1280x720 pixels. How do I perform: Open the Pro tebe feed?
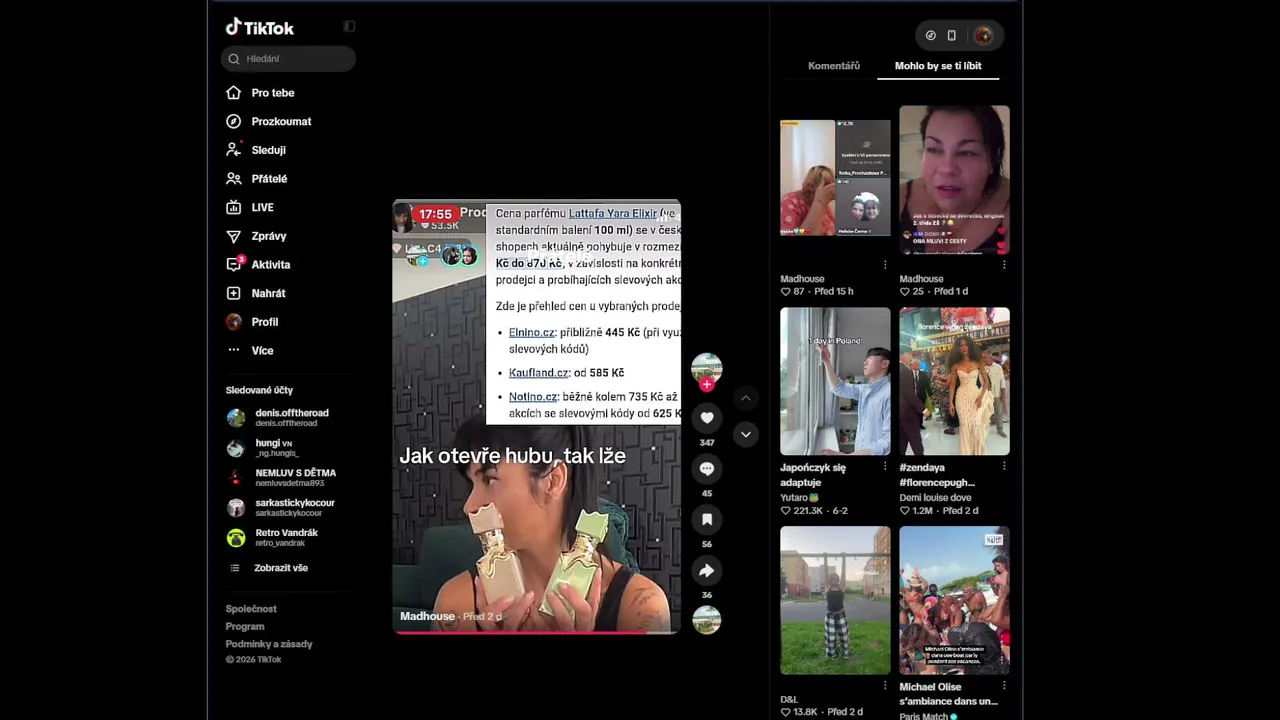tap(273, 93)
